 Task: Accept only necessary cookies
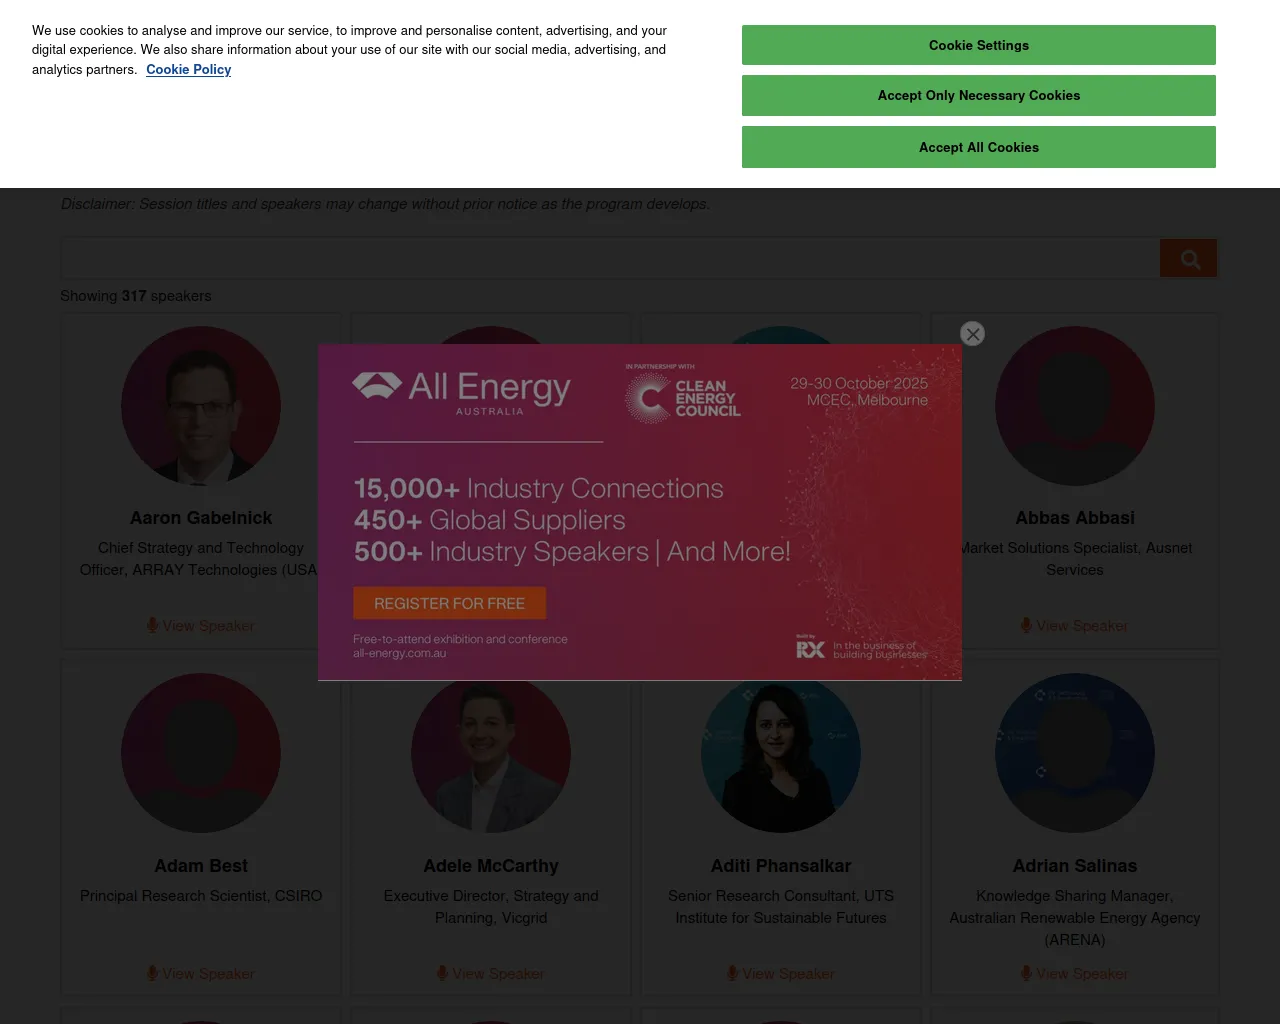(x=979, y=96)
